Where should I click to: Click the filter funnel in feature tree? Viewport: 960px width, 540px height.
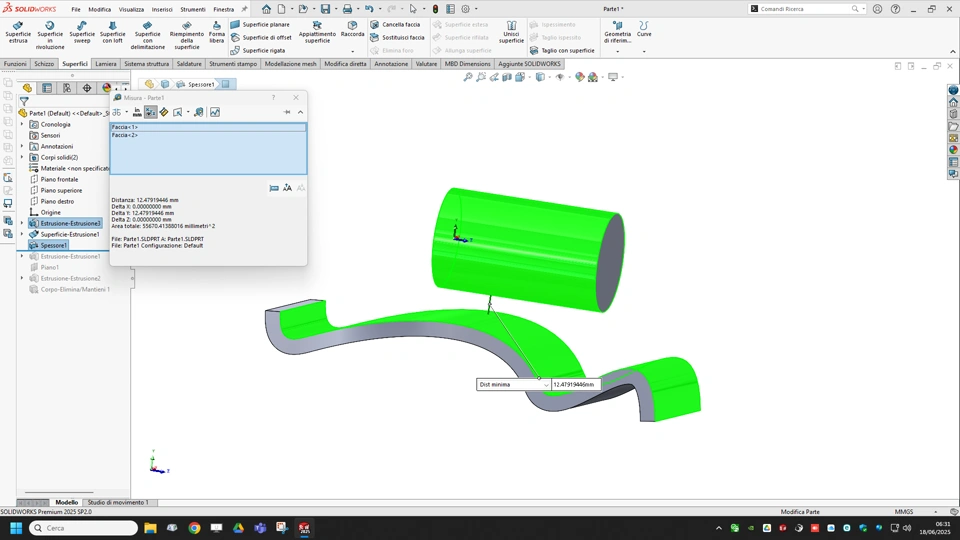(x=24, y=101)
